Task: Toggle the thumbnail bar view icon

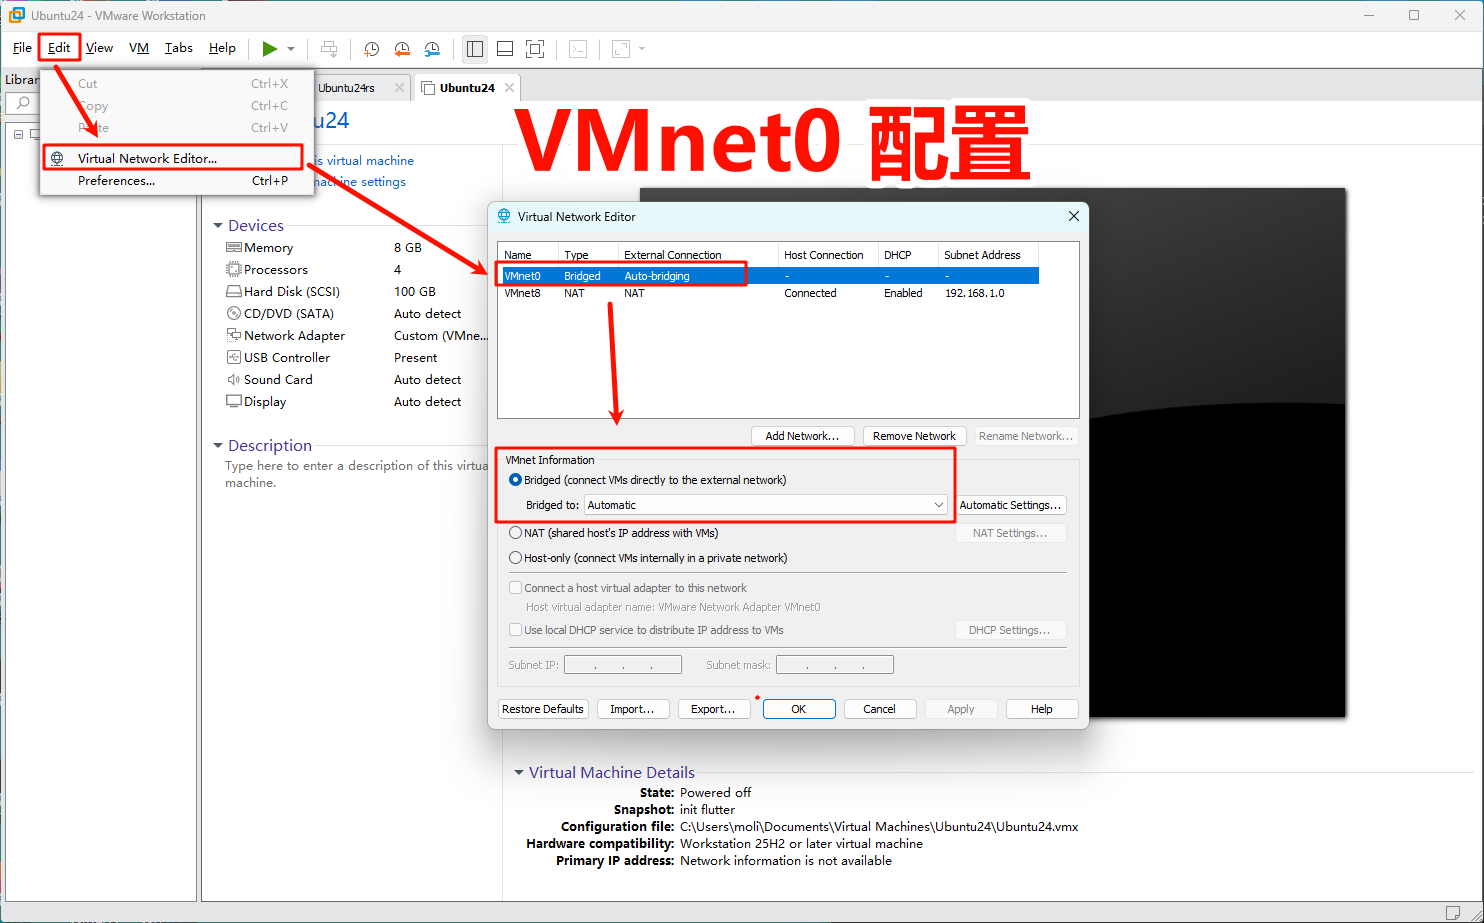Action: coord(505,48)
